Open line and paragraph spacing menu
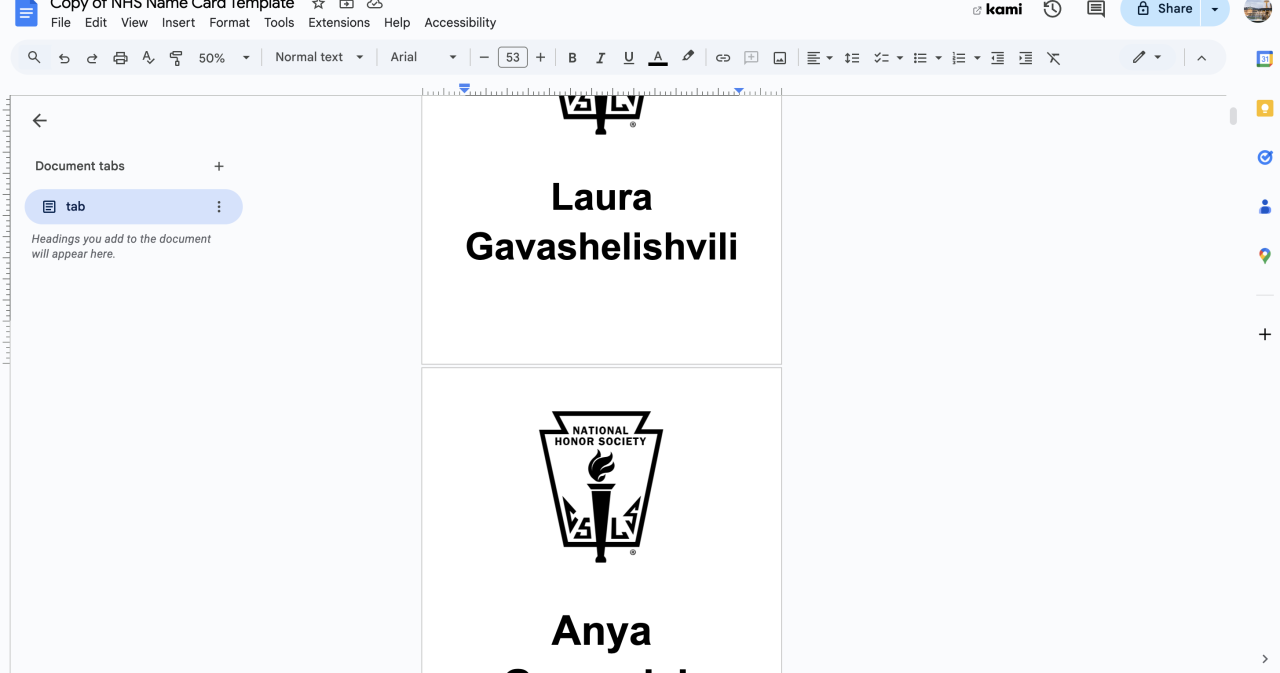Screen dimensions: 1280x673 852,58
